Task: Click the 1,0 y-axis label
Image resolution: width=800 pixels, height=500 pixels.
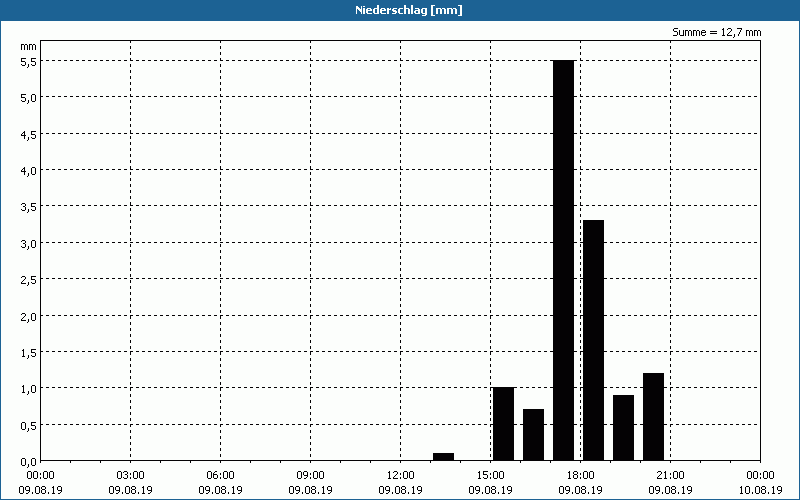Action: [x=28, y=389]
